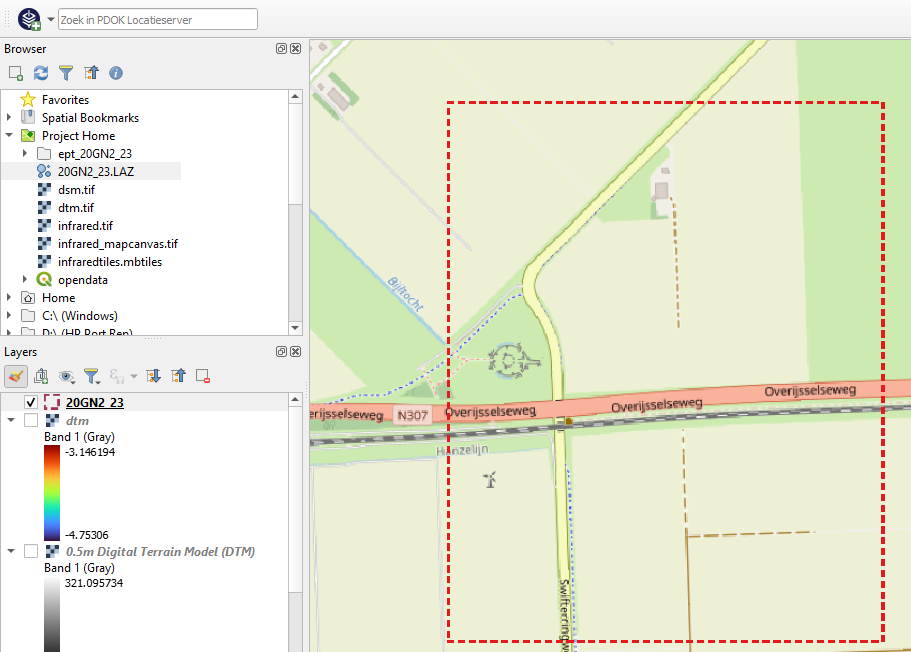Collapse all layers in Layers panel
Viewport: 911px width, 652px height.
point(178,376)
